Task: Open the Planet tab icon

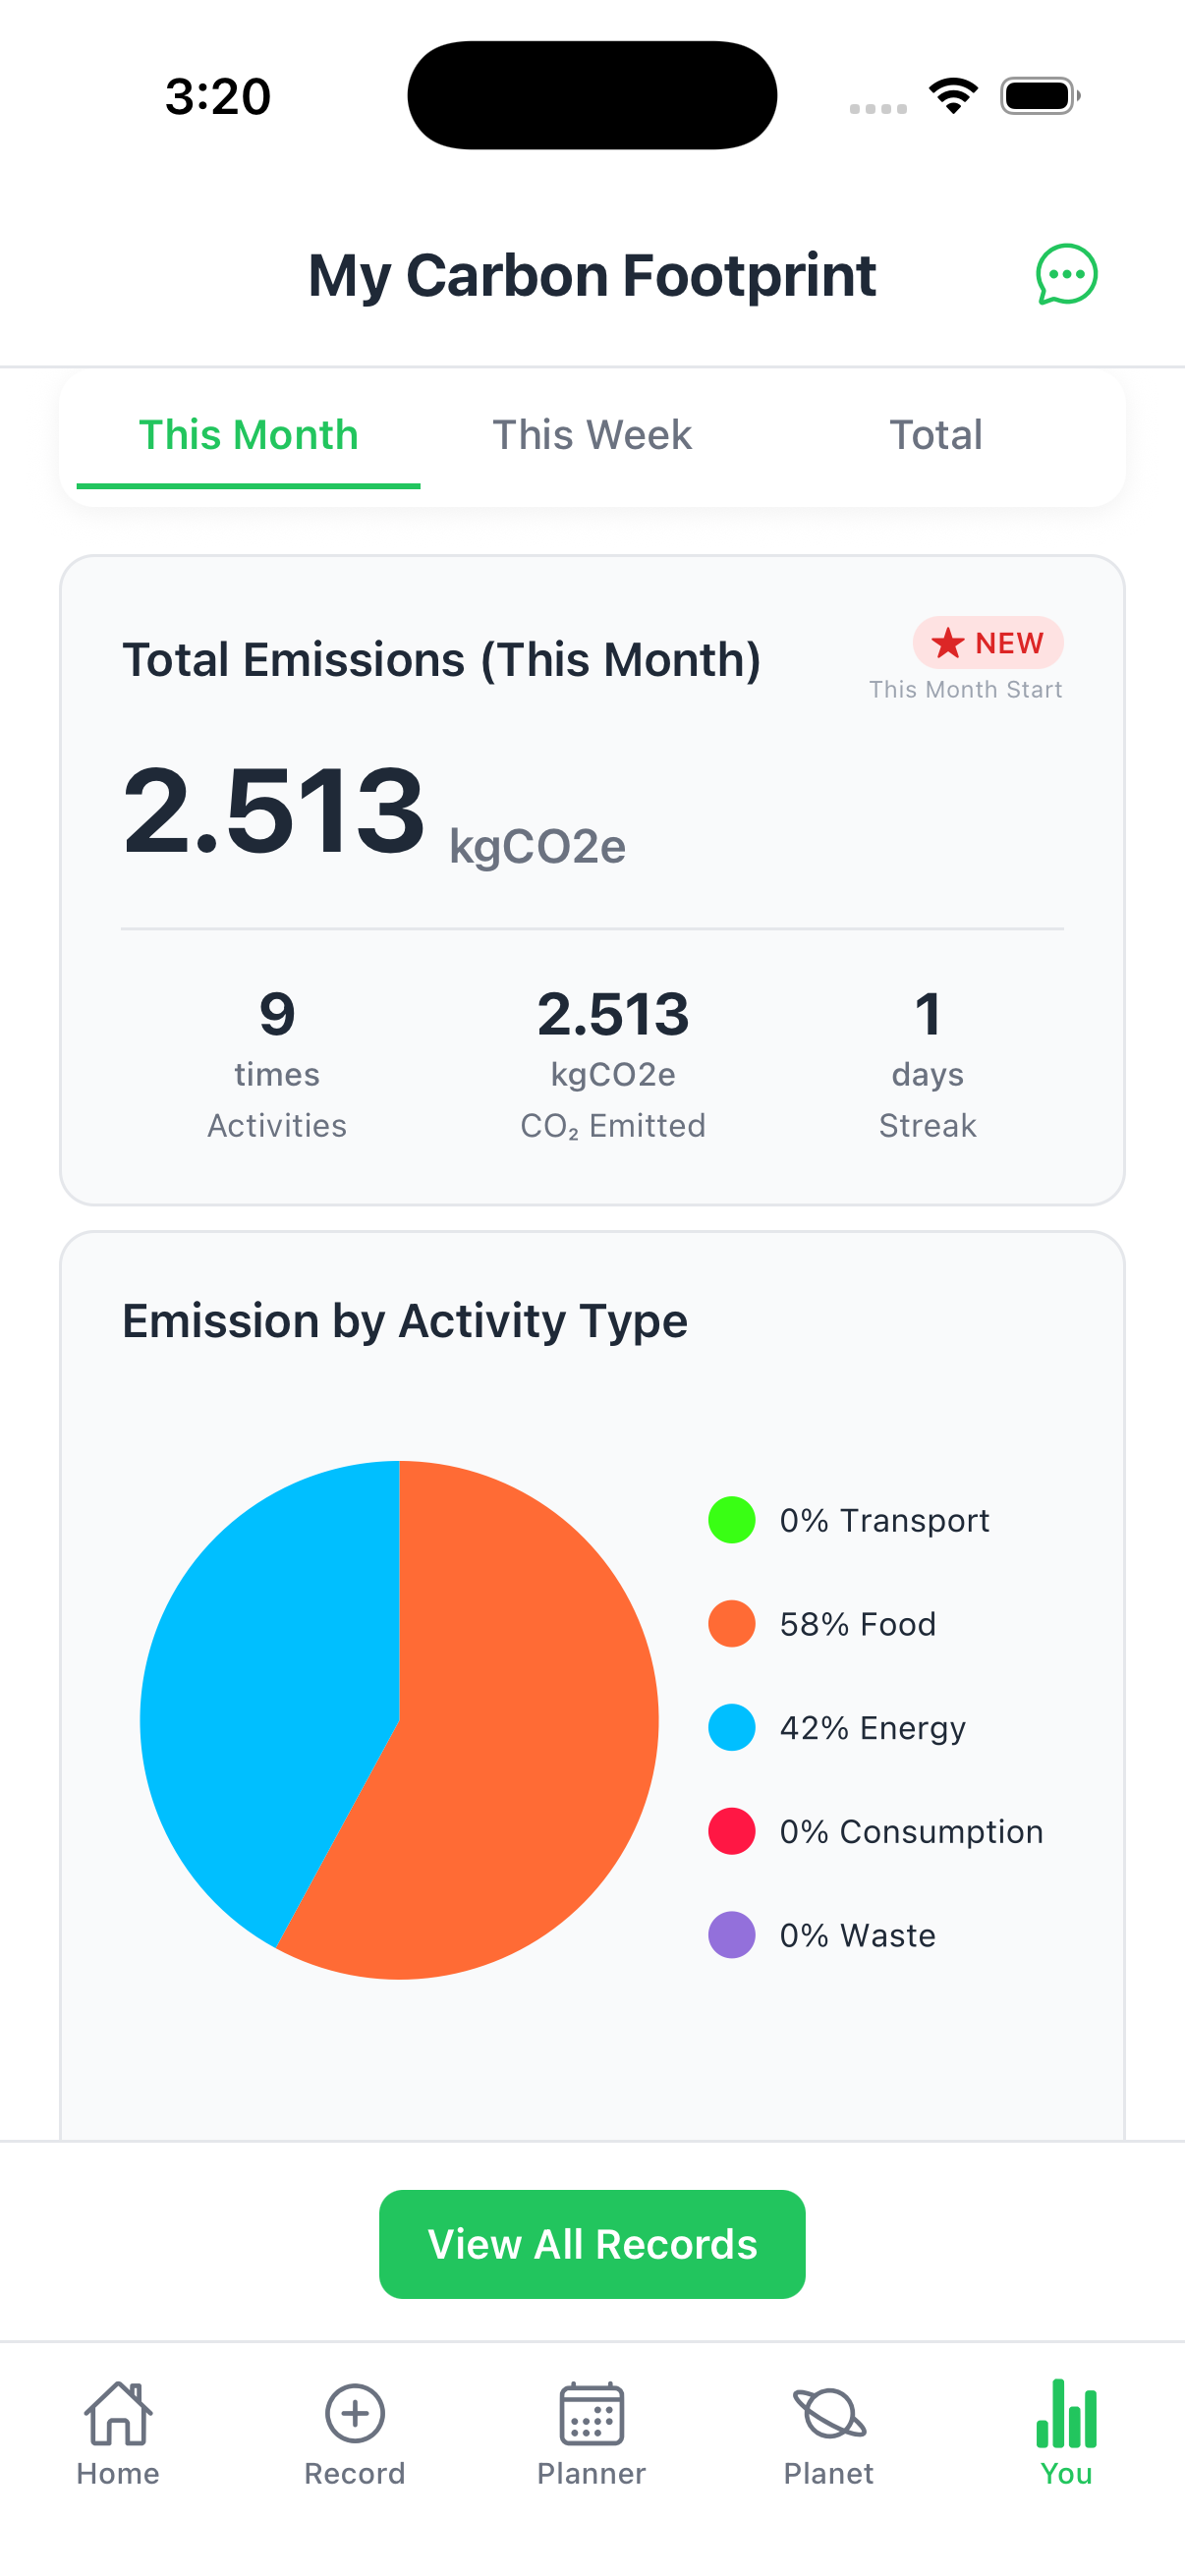Action: (x=829, y=2414)
